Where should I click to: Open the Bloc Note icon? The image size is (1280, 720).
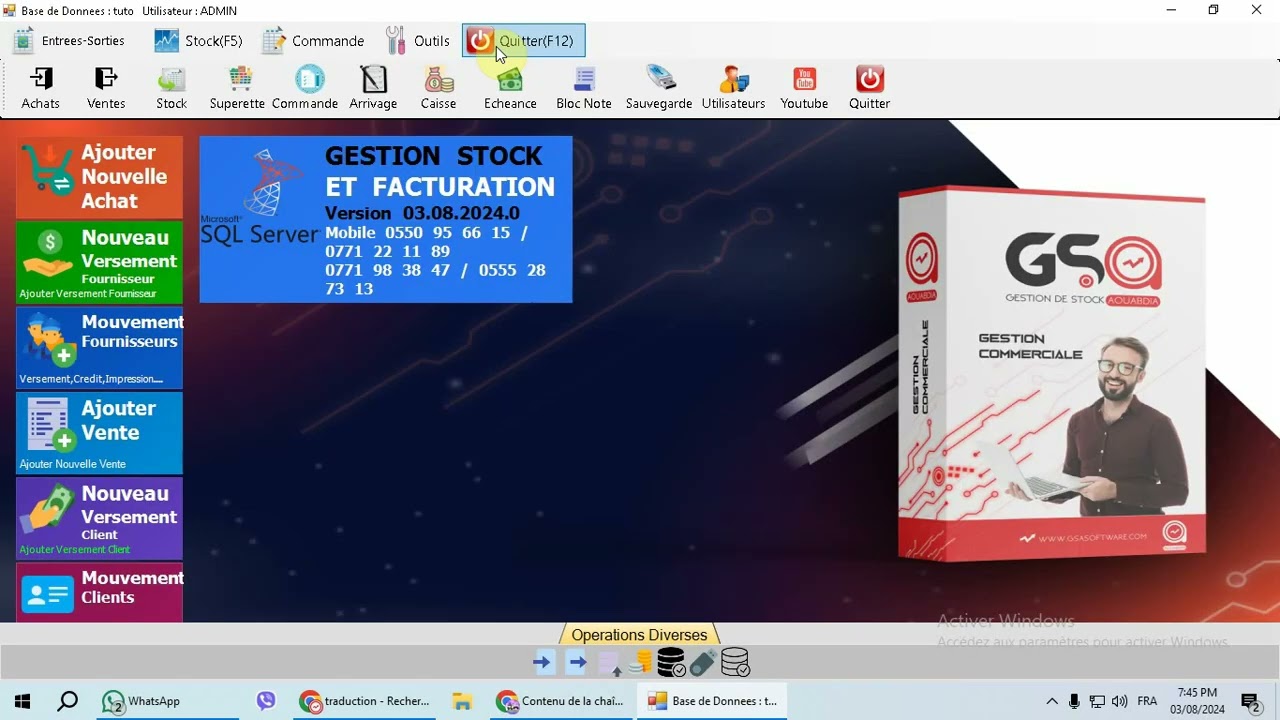tap(584, 88)
